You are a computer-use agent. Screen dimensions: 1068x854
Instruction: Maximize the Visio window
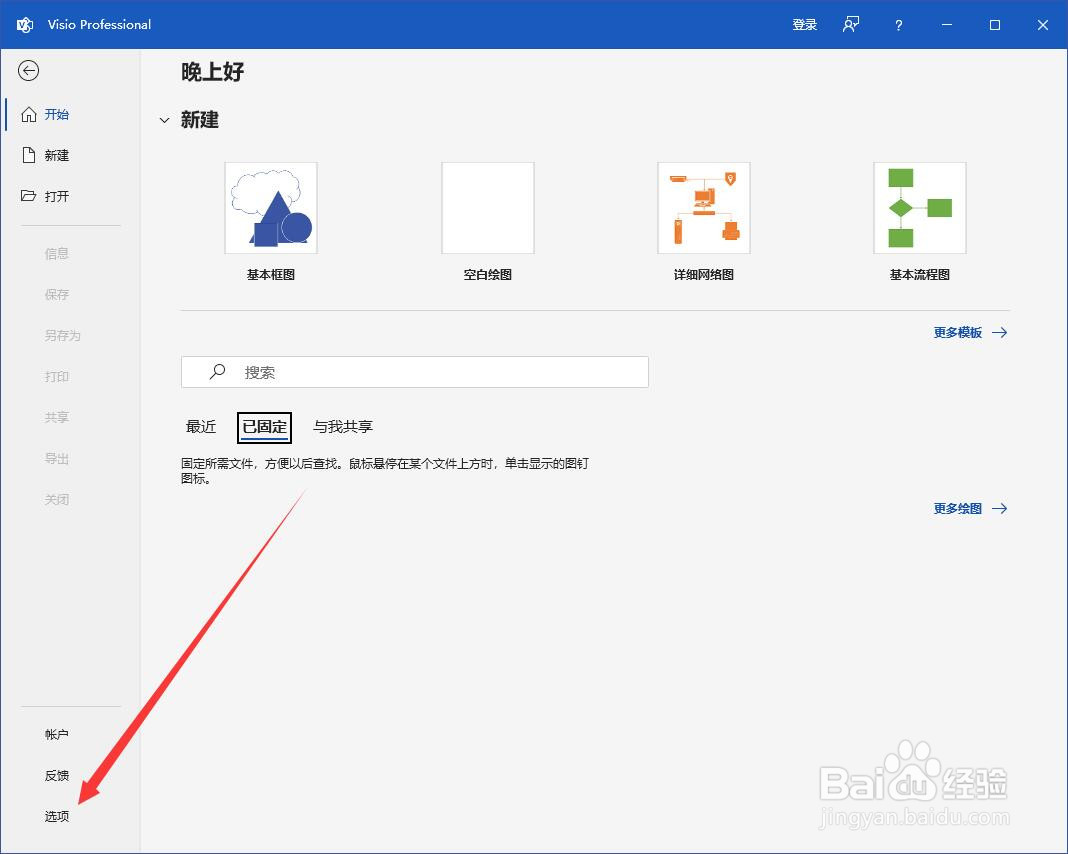coord(994,25)
